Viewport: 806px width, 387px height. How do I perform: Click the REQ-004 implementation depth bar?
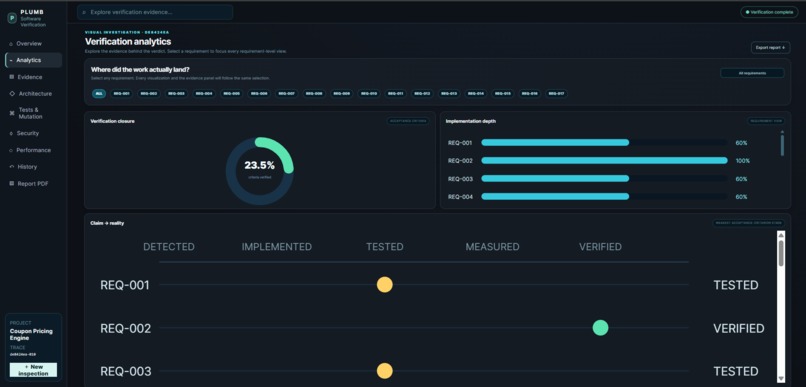[x=604, y=197]
